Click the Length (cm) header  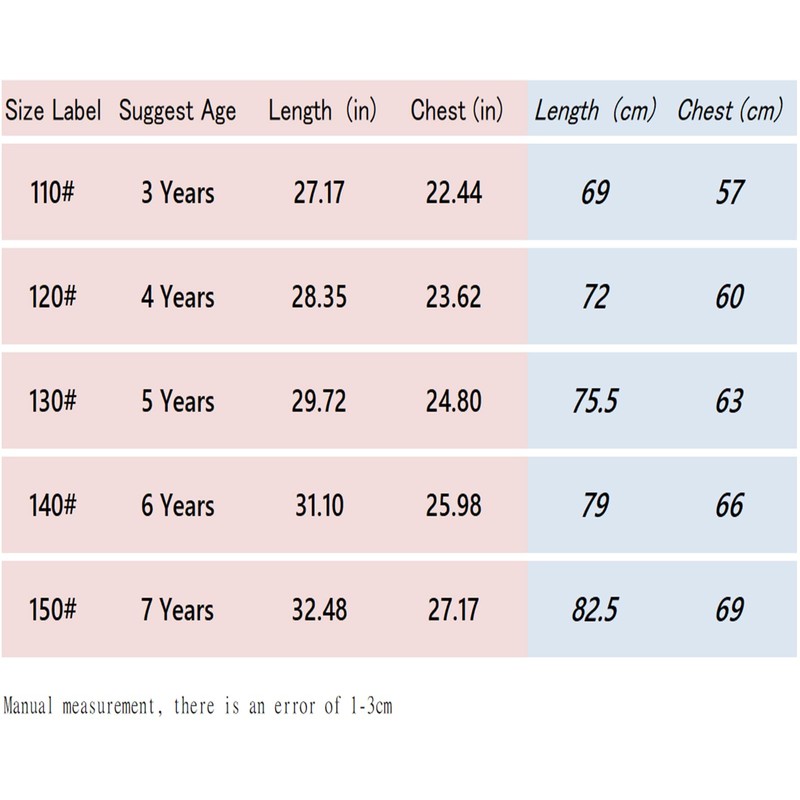point(594,111)
